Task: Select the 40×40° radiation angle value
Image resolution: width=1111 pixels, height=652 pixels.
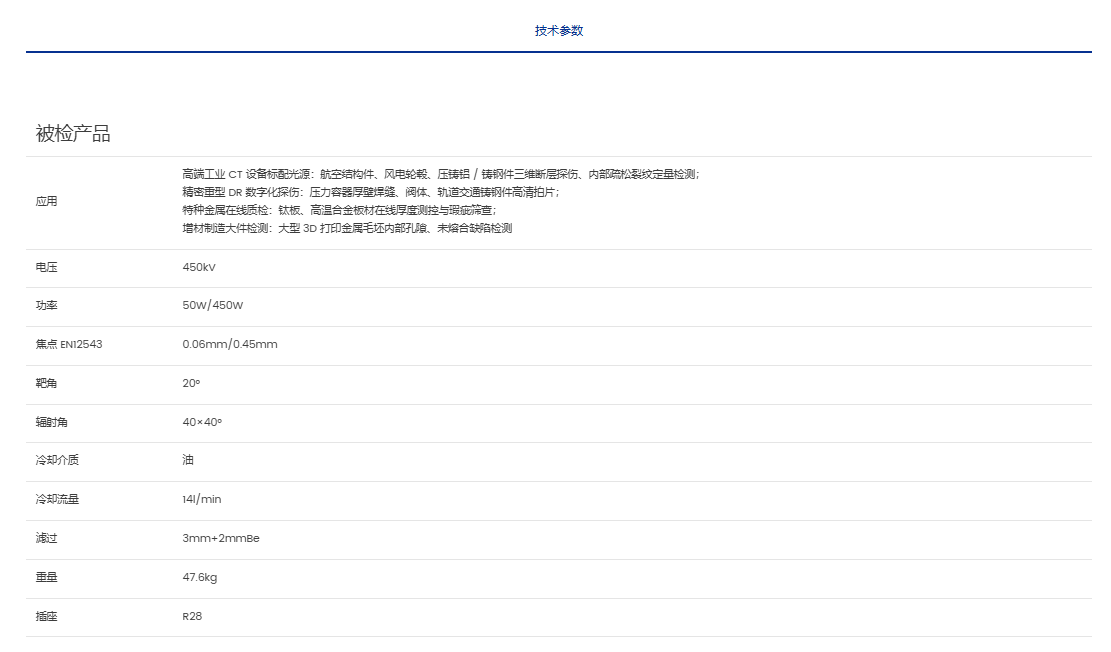Action: pos(202,422)
